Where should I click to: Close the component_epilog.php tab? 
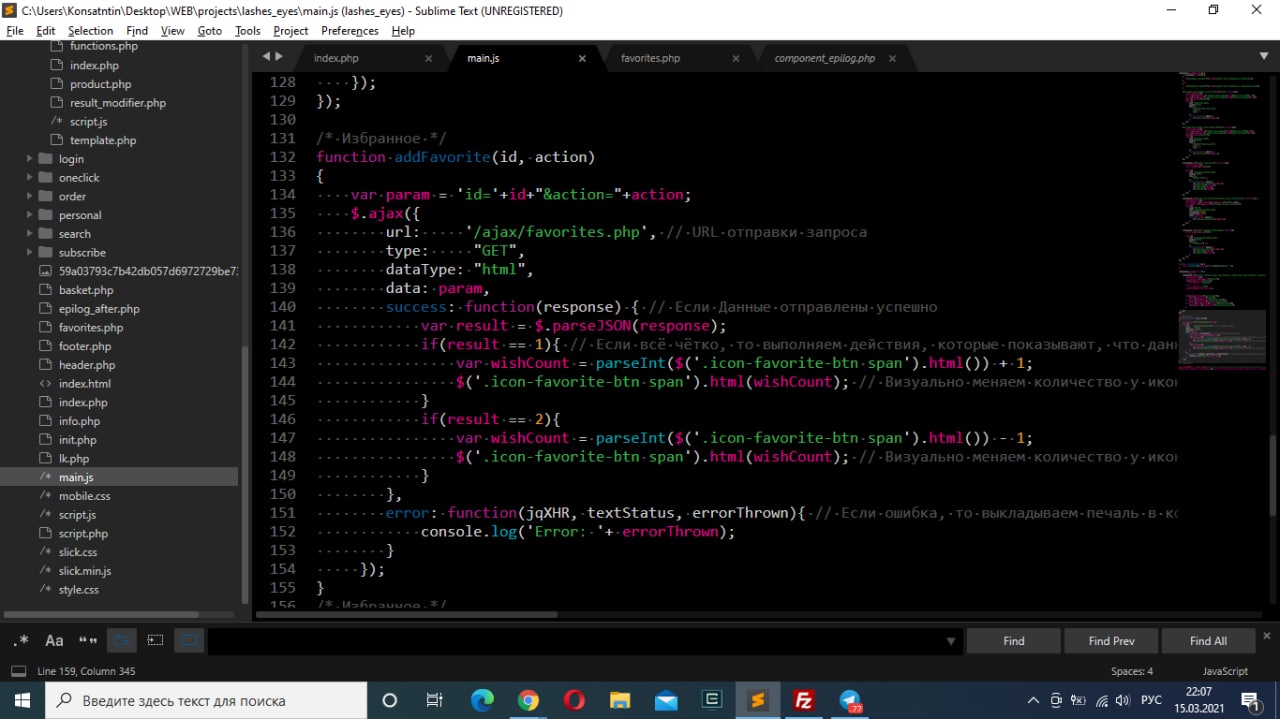coord(892,59)
